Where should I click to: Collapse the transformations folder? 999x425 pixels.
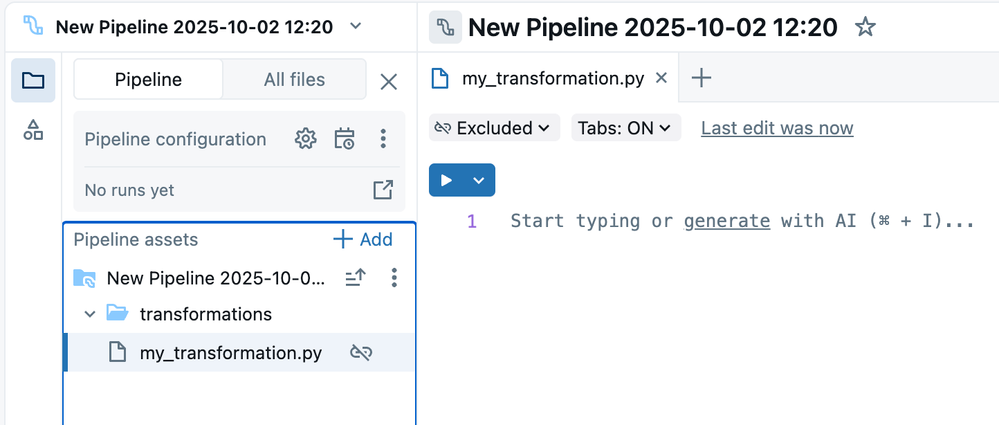(x=90, y=314)
